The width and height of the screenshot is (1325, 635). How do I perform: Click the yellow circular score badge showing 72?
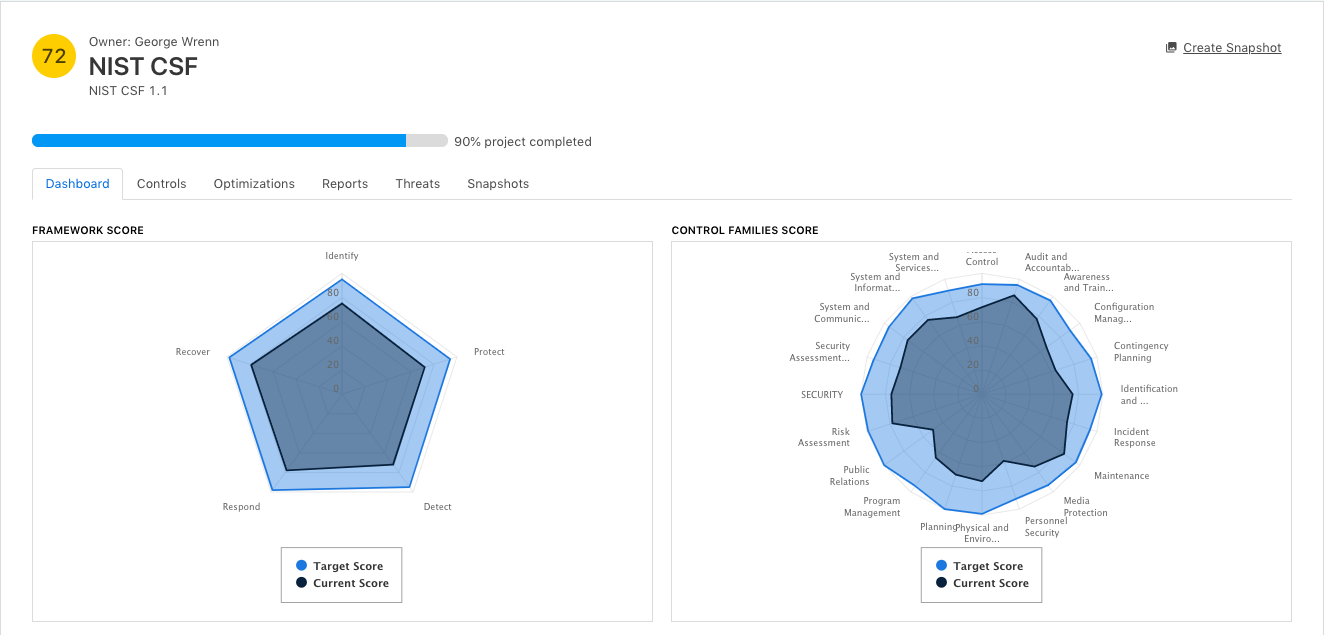click(x=53, y=56)
